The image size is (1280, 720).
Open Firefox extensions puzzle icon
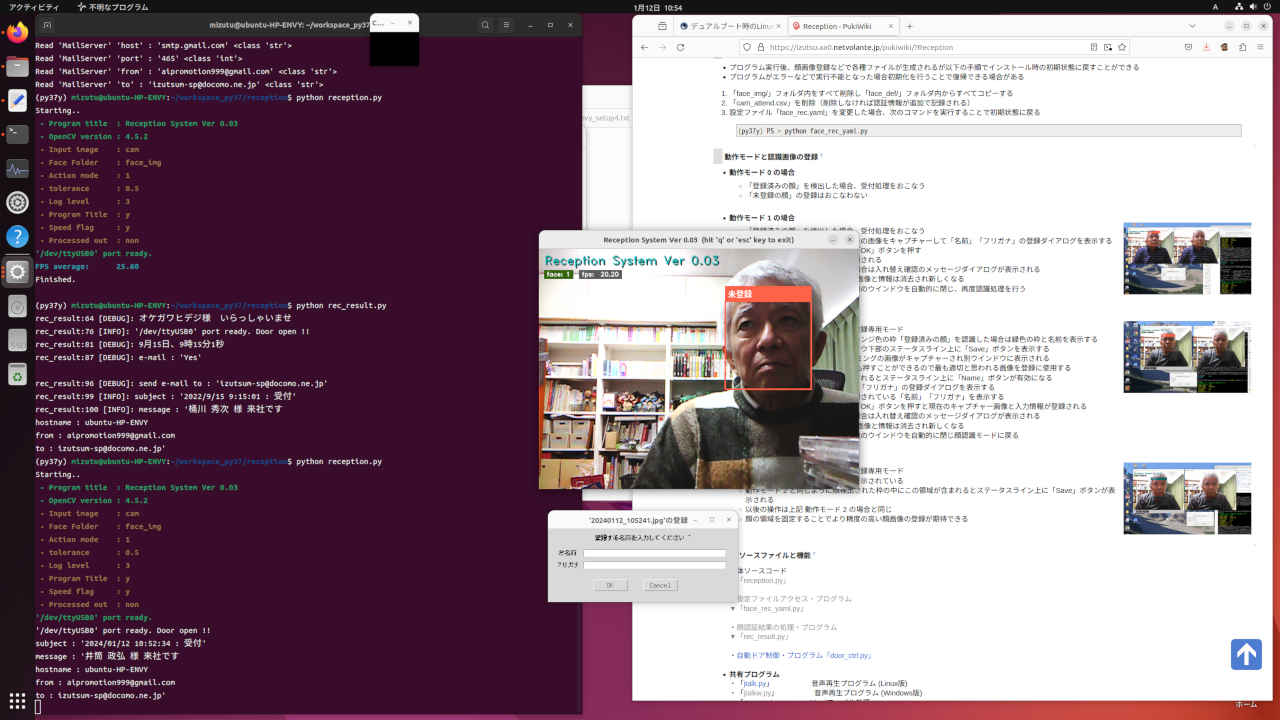1242,47
